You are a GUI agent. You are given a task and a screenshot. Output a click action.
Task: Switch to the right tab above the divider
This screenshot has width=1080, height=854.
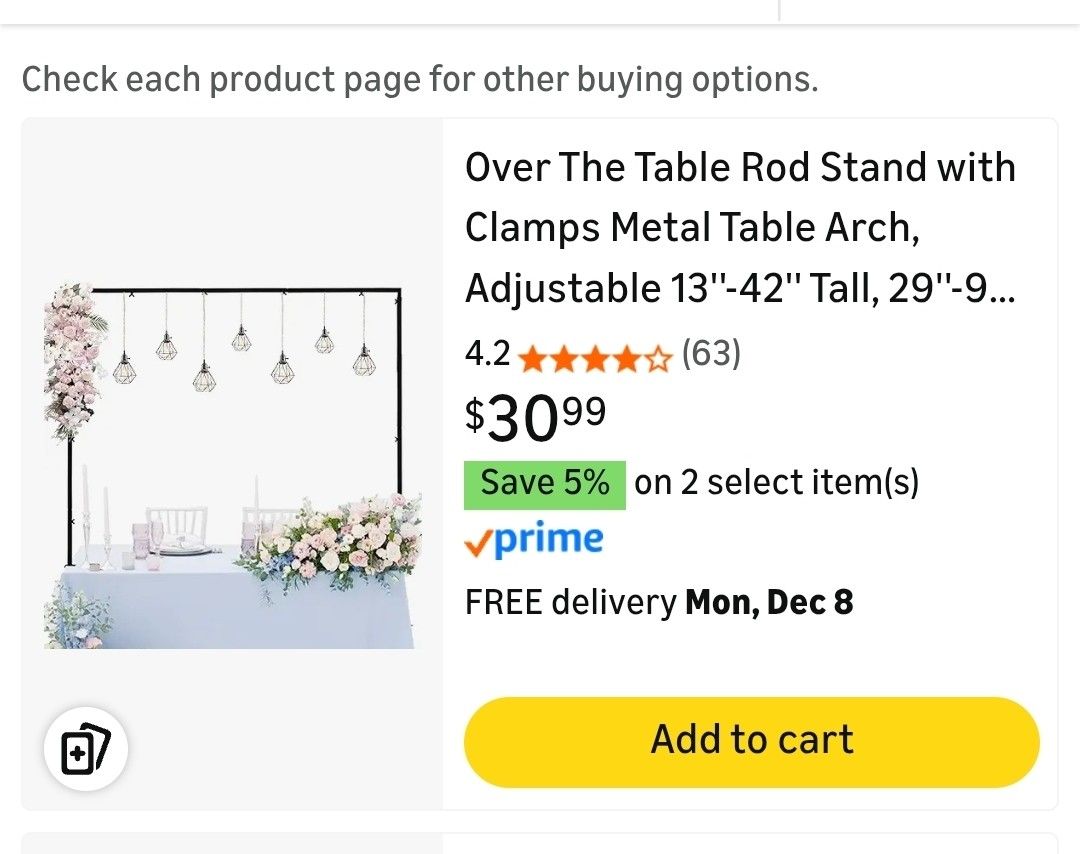click(x=930, y=8)
